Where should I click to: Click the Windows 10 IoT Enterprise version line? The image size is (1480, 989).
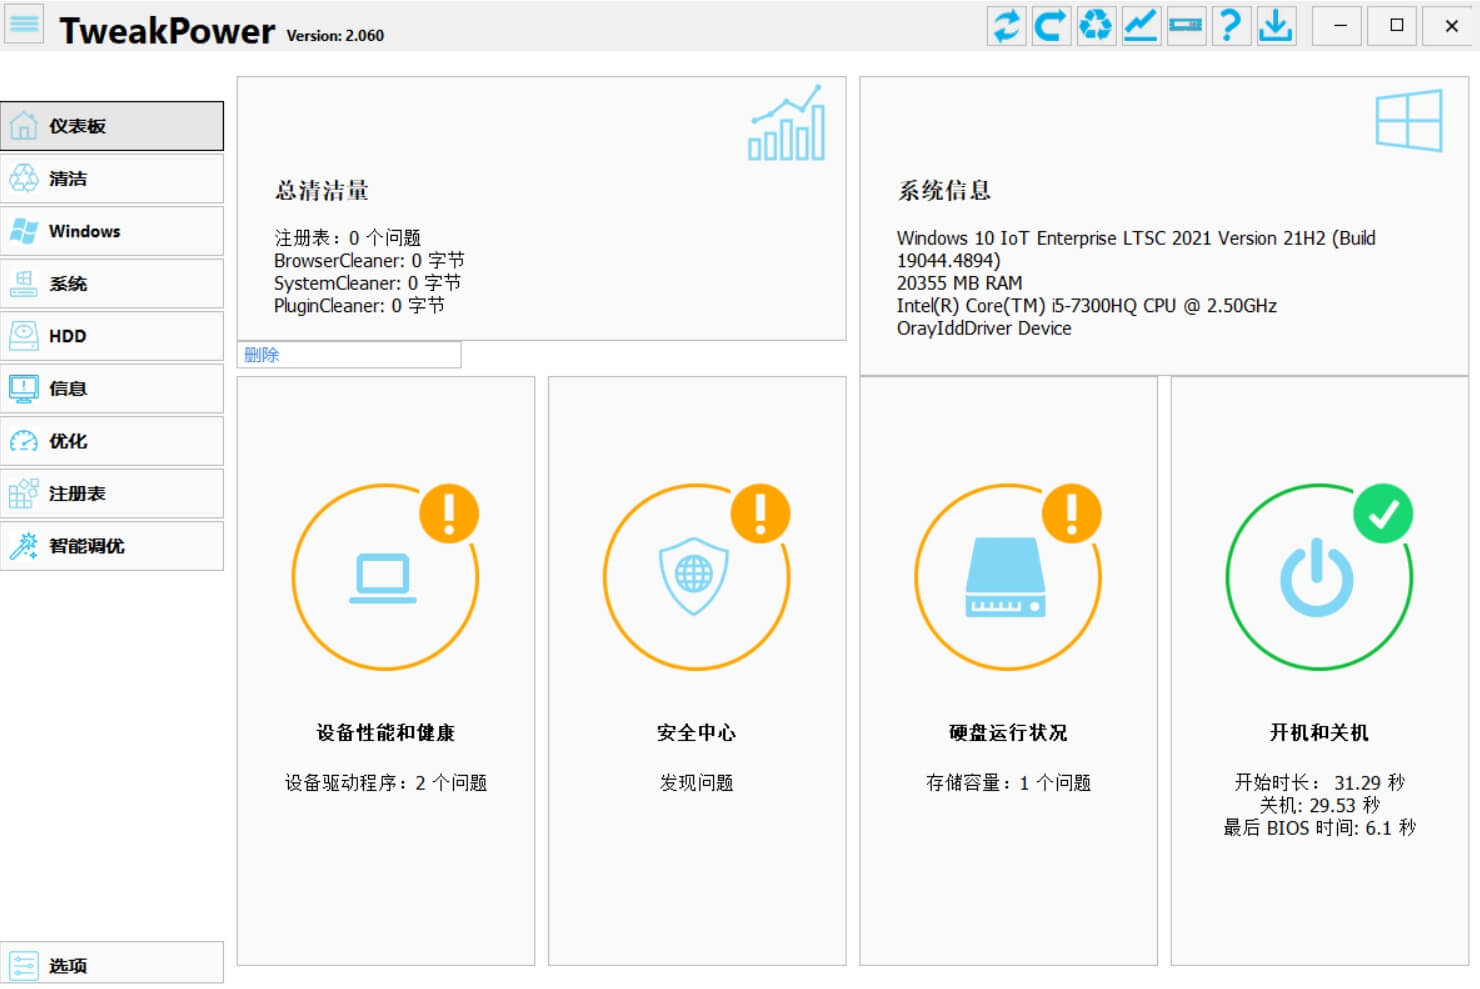click(x=1136, y=249)
